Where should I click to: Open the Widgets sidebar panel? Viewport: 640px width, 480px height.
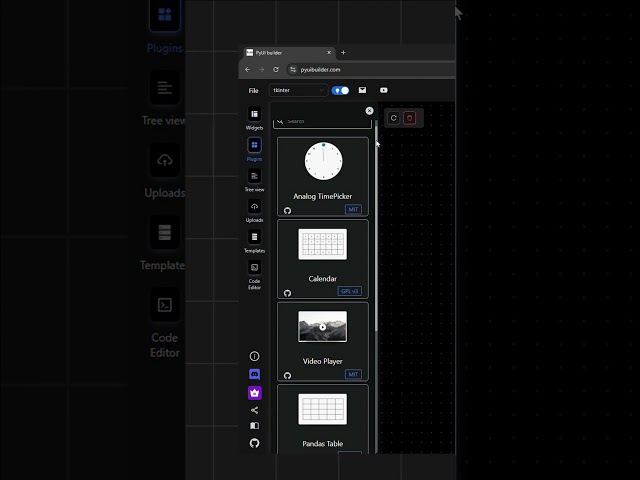[x=254, y=114]
